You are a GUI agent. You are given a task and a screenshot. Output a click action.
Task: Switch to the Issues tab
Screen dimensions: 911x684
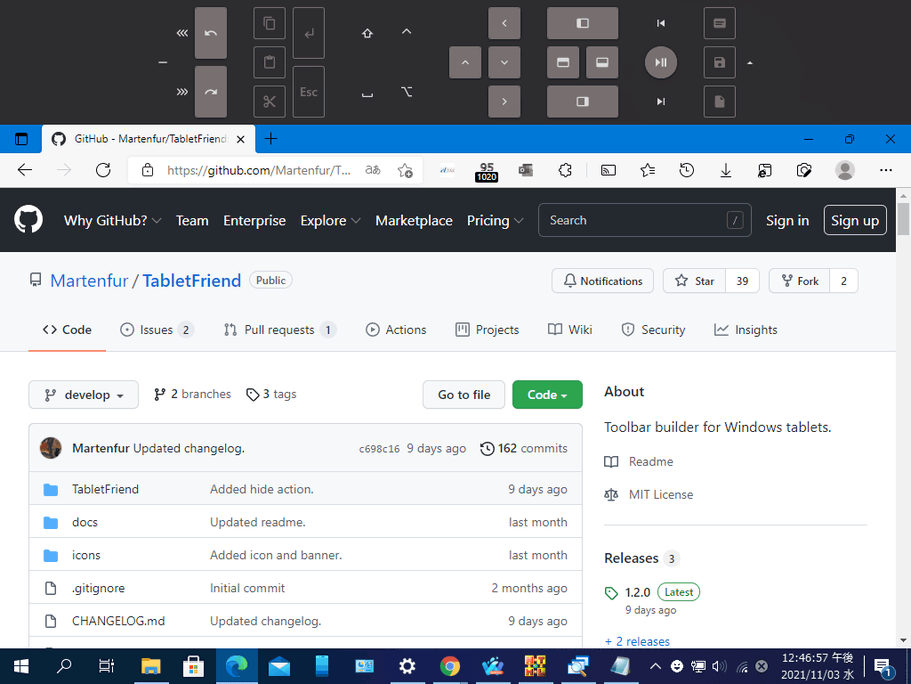[156, 330]
